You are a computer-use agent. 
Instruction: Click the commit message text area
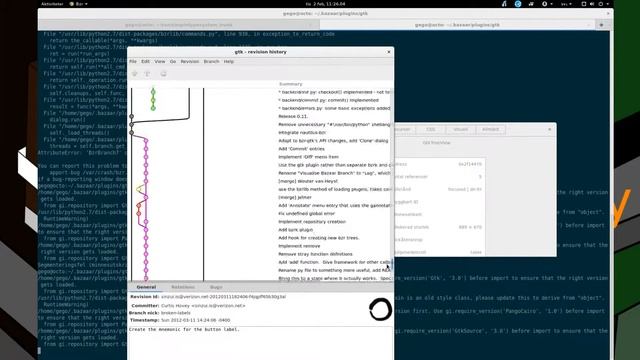[x=260, y=343]
